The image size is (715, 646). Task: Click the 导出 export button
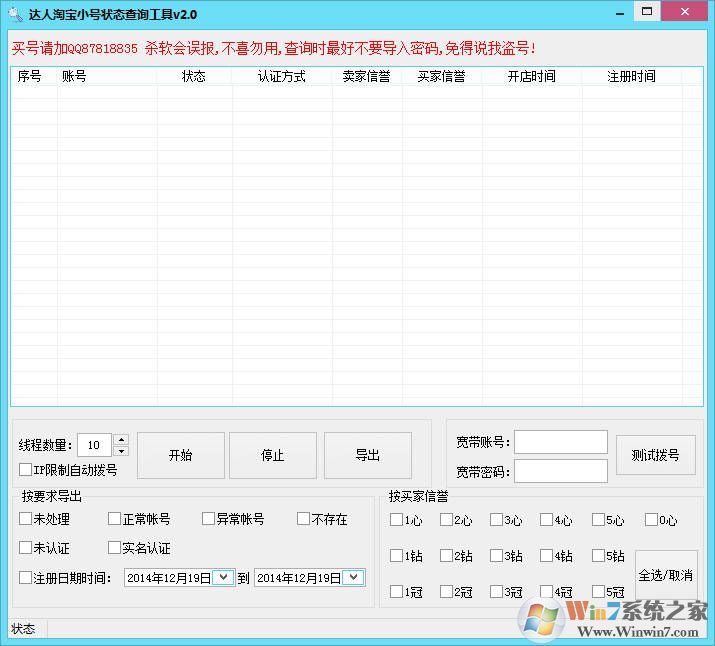tap(368, 455)
